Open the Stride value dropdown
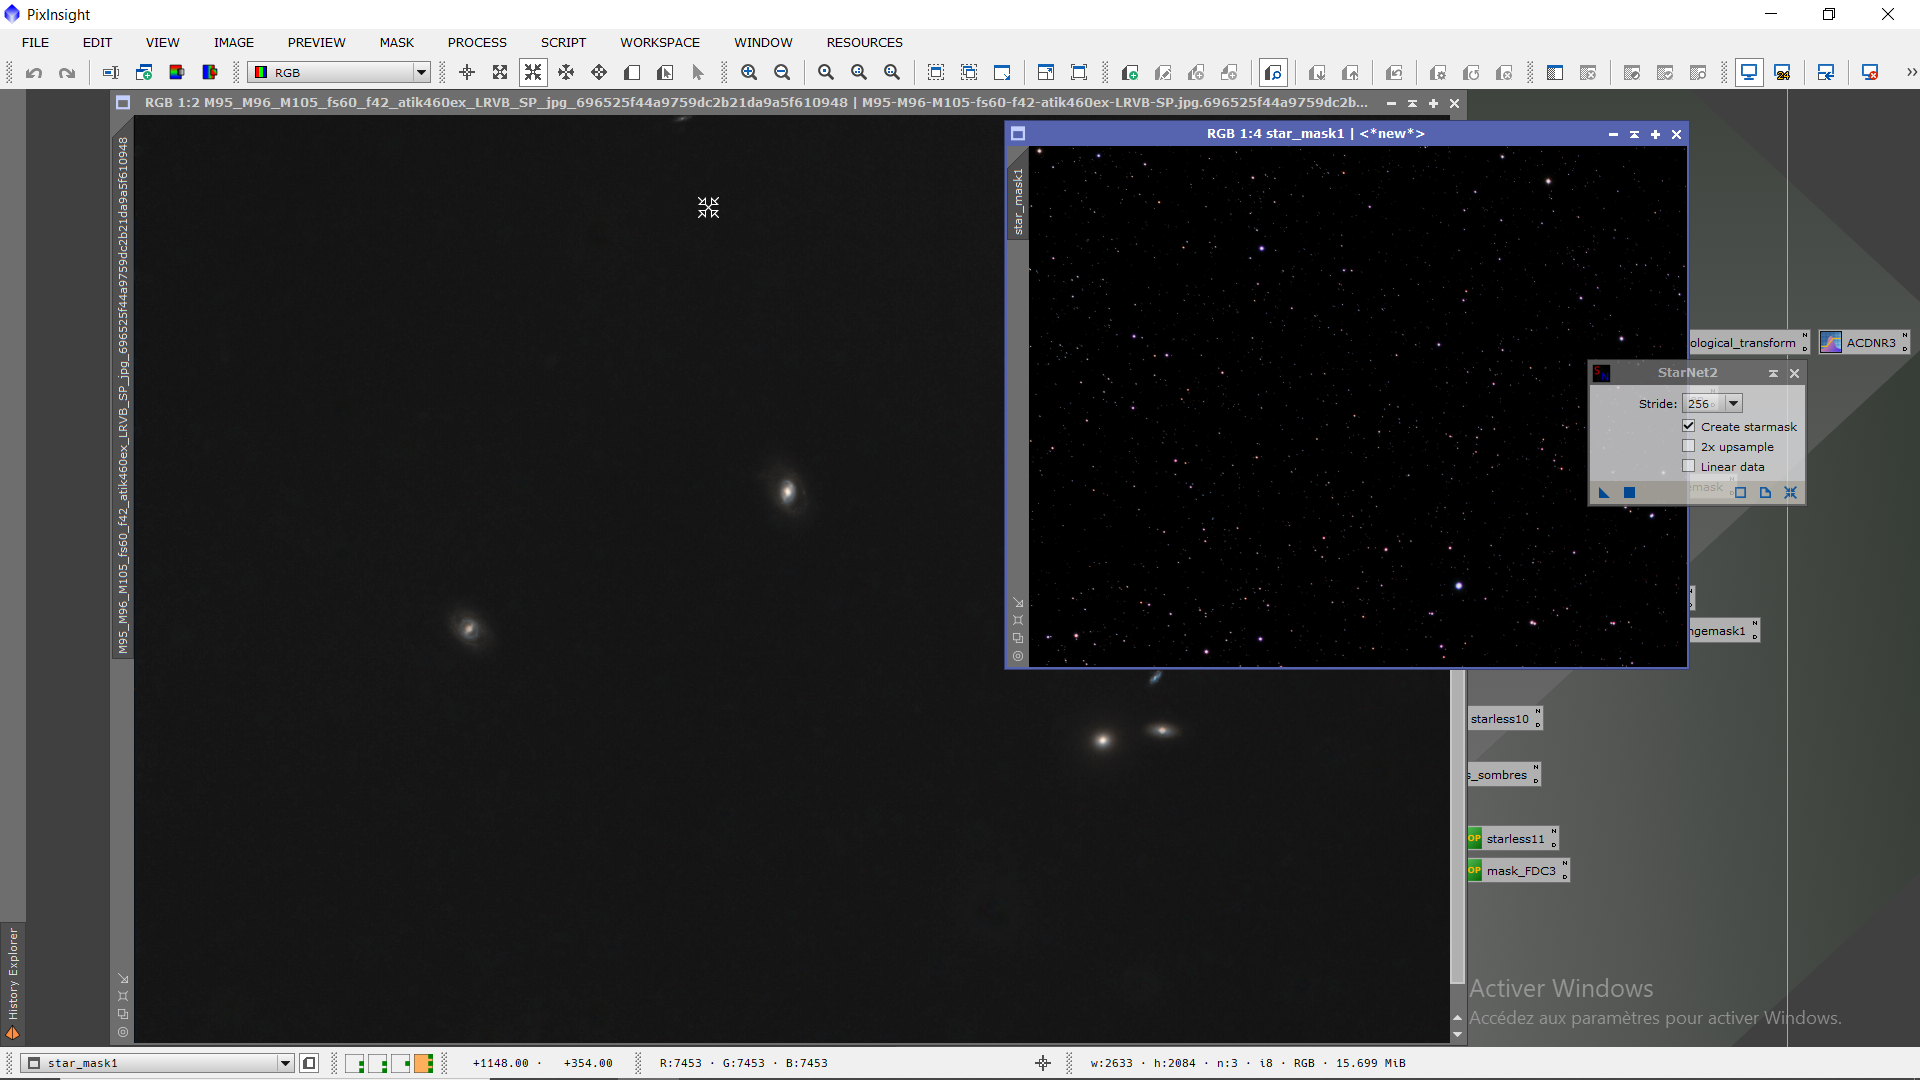 pos(1734,403)
